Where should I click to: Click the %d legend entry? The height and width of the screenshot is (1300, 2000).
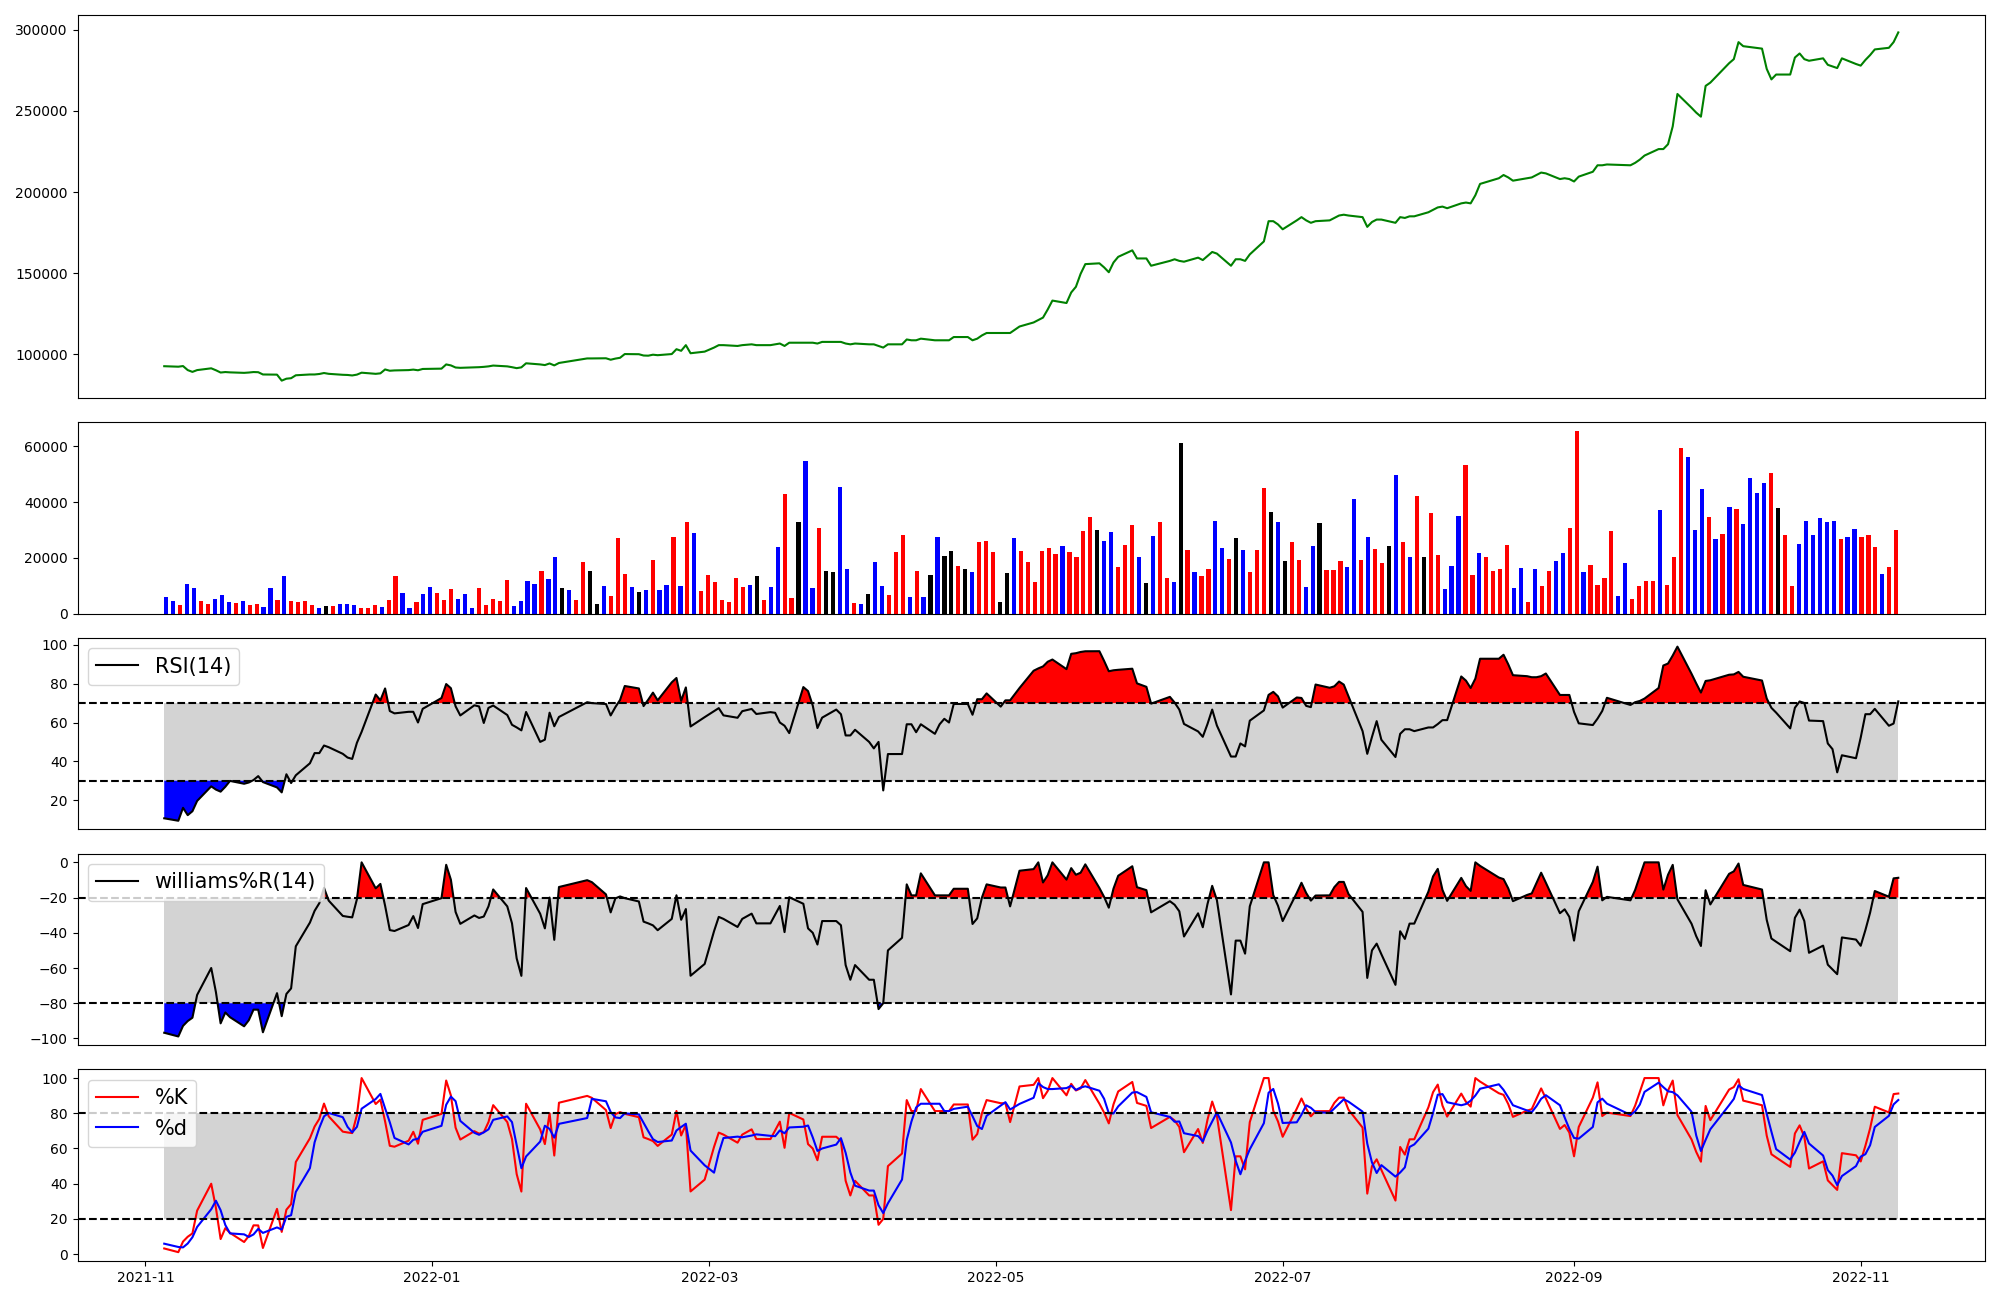pyautogui.click(x=171, y=1128)
